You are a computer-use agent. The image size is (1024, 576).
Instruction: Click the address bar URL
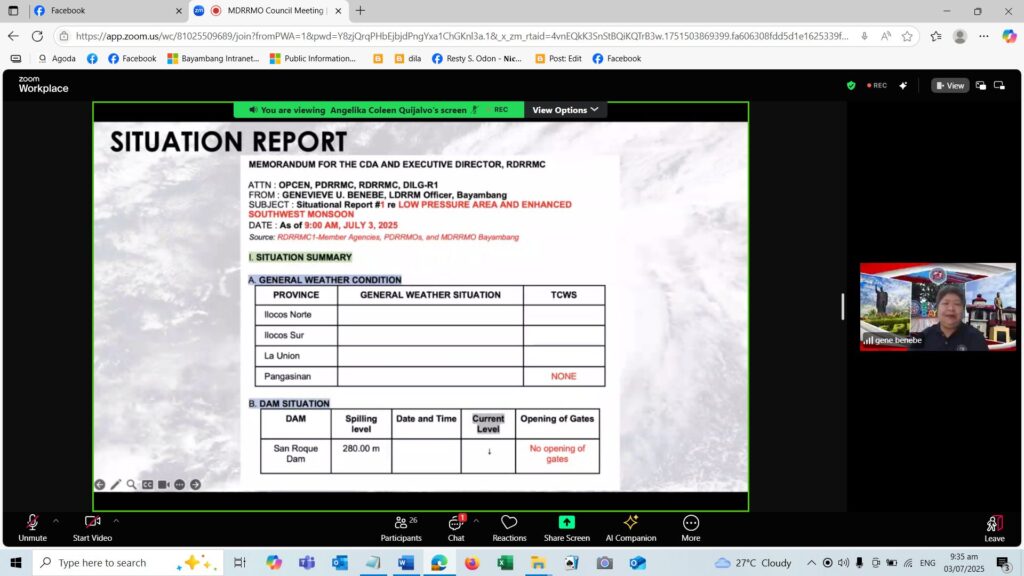[x=462, y=36]
